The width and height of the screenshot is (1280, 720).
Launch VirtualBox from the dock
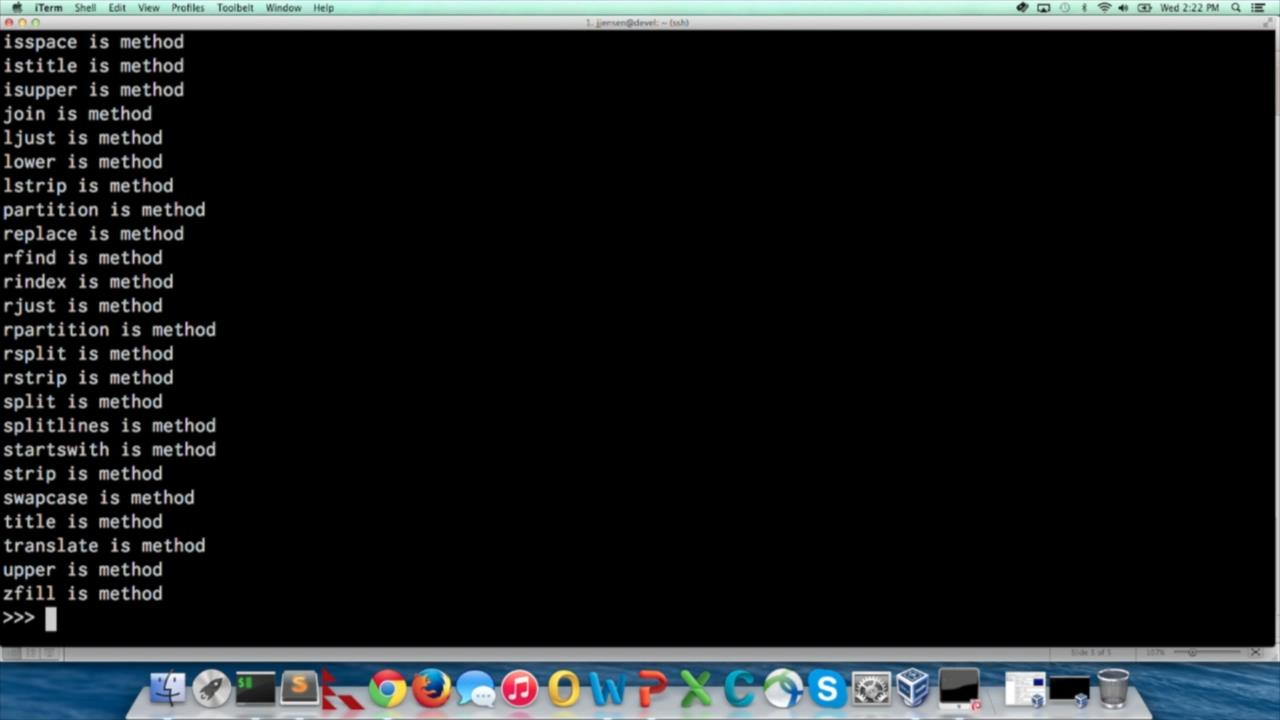(x=914, y=688)
